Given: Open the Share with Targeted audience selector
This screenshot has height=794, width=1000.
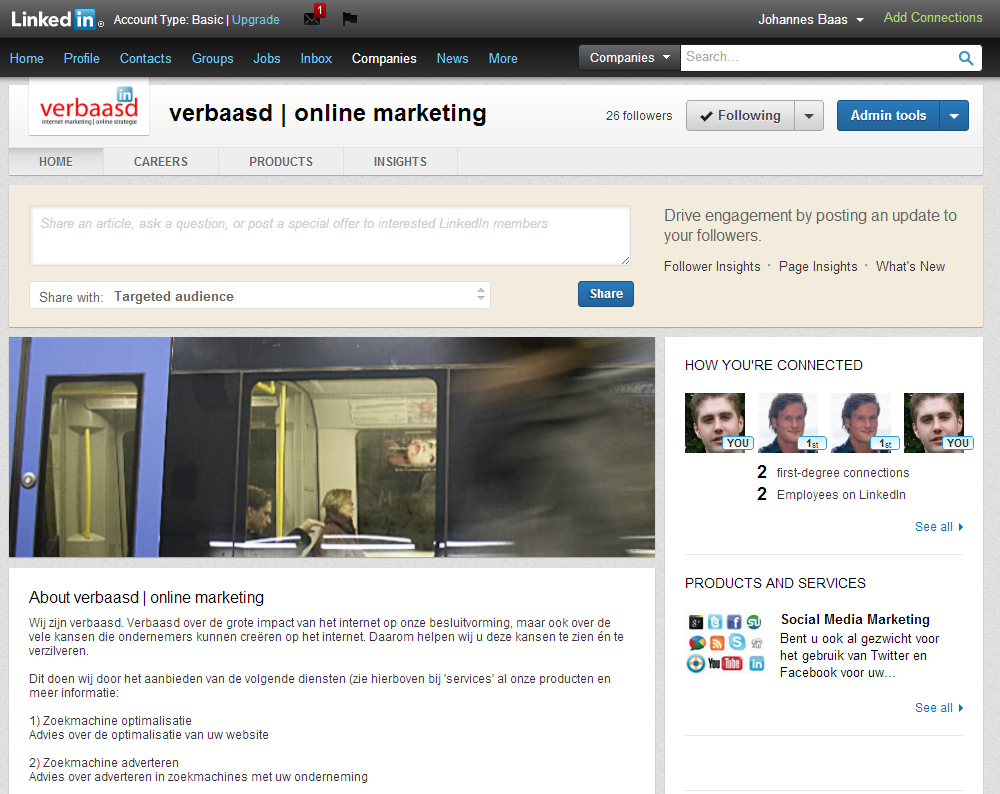Looking at the screenshot, I should point(260,296).
